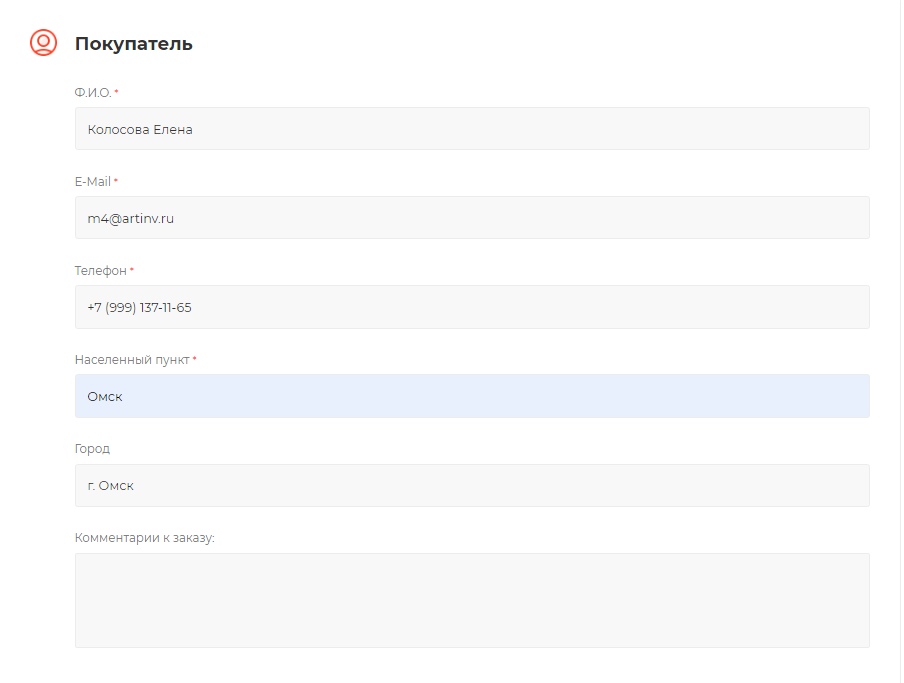Click the Покупатель section heading

[x=133, y=44]
